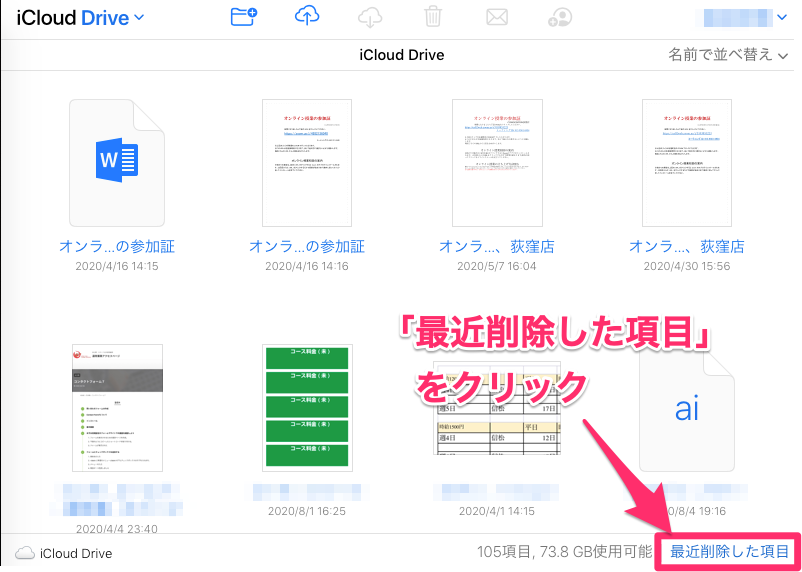Click the new folder icon
This screenshot has height=572, width=802.
coord(243,17)
